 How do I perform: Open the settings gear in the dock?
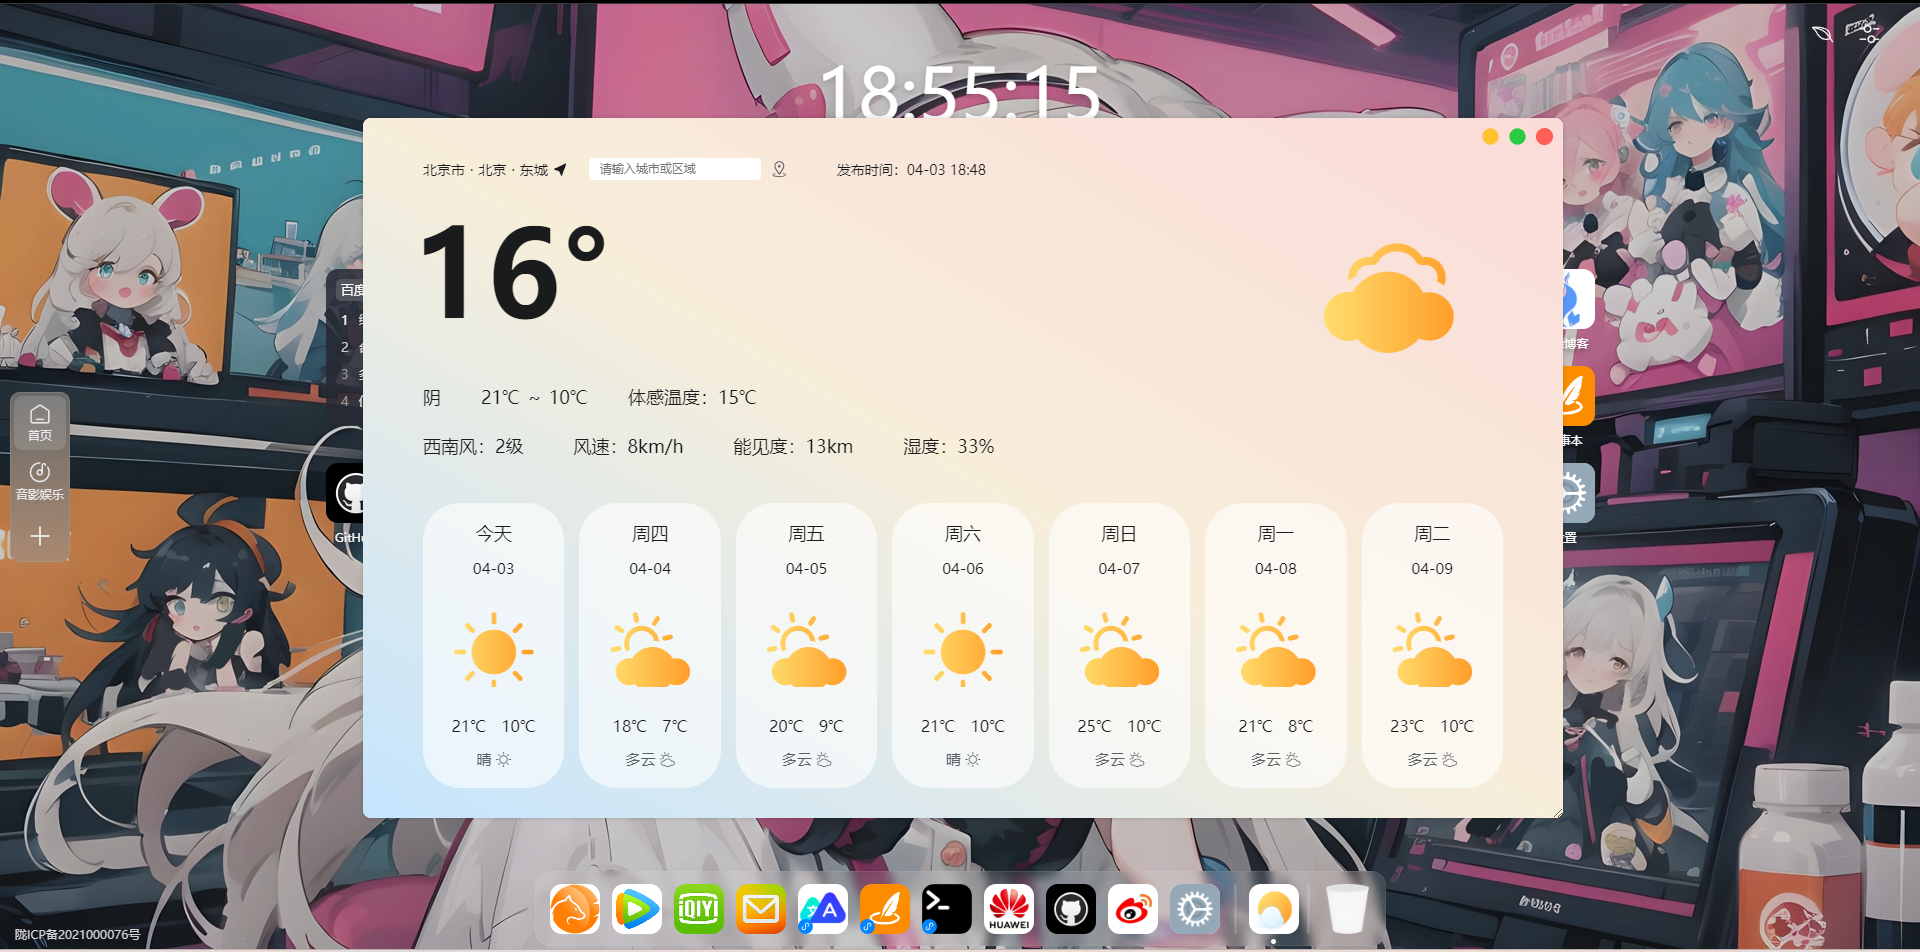coord(1195,909)
